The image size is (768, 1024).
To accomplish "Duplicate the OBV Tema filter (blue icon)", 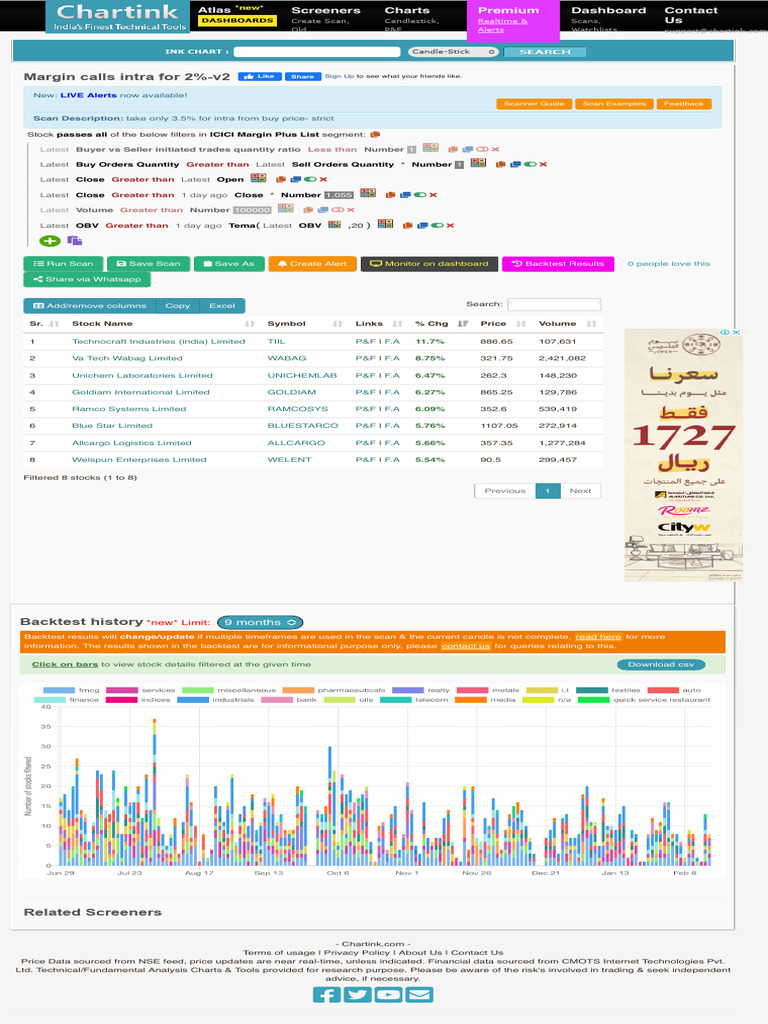I will pos(422,225).
